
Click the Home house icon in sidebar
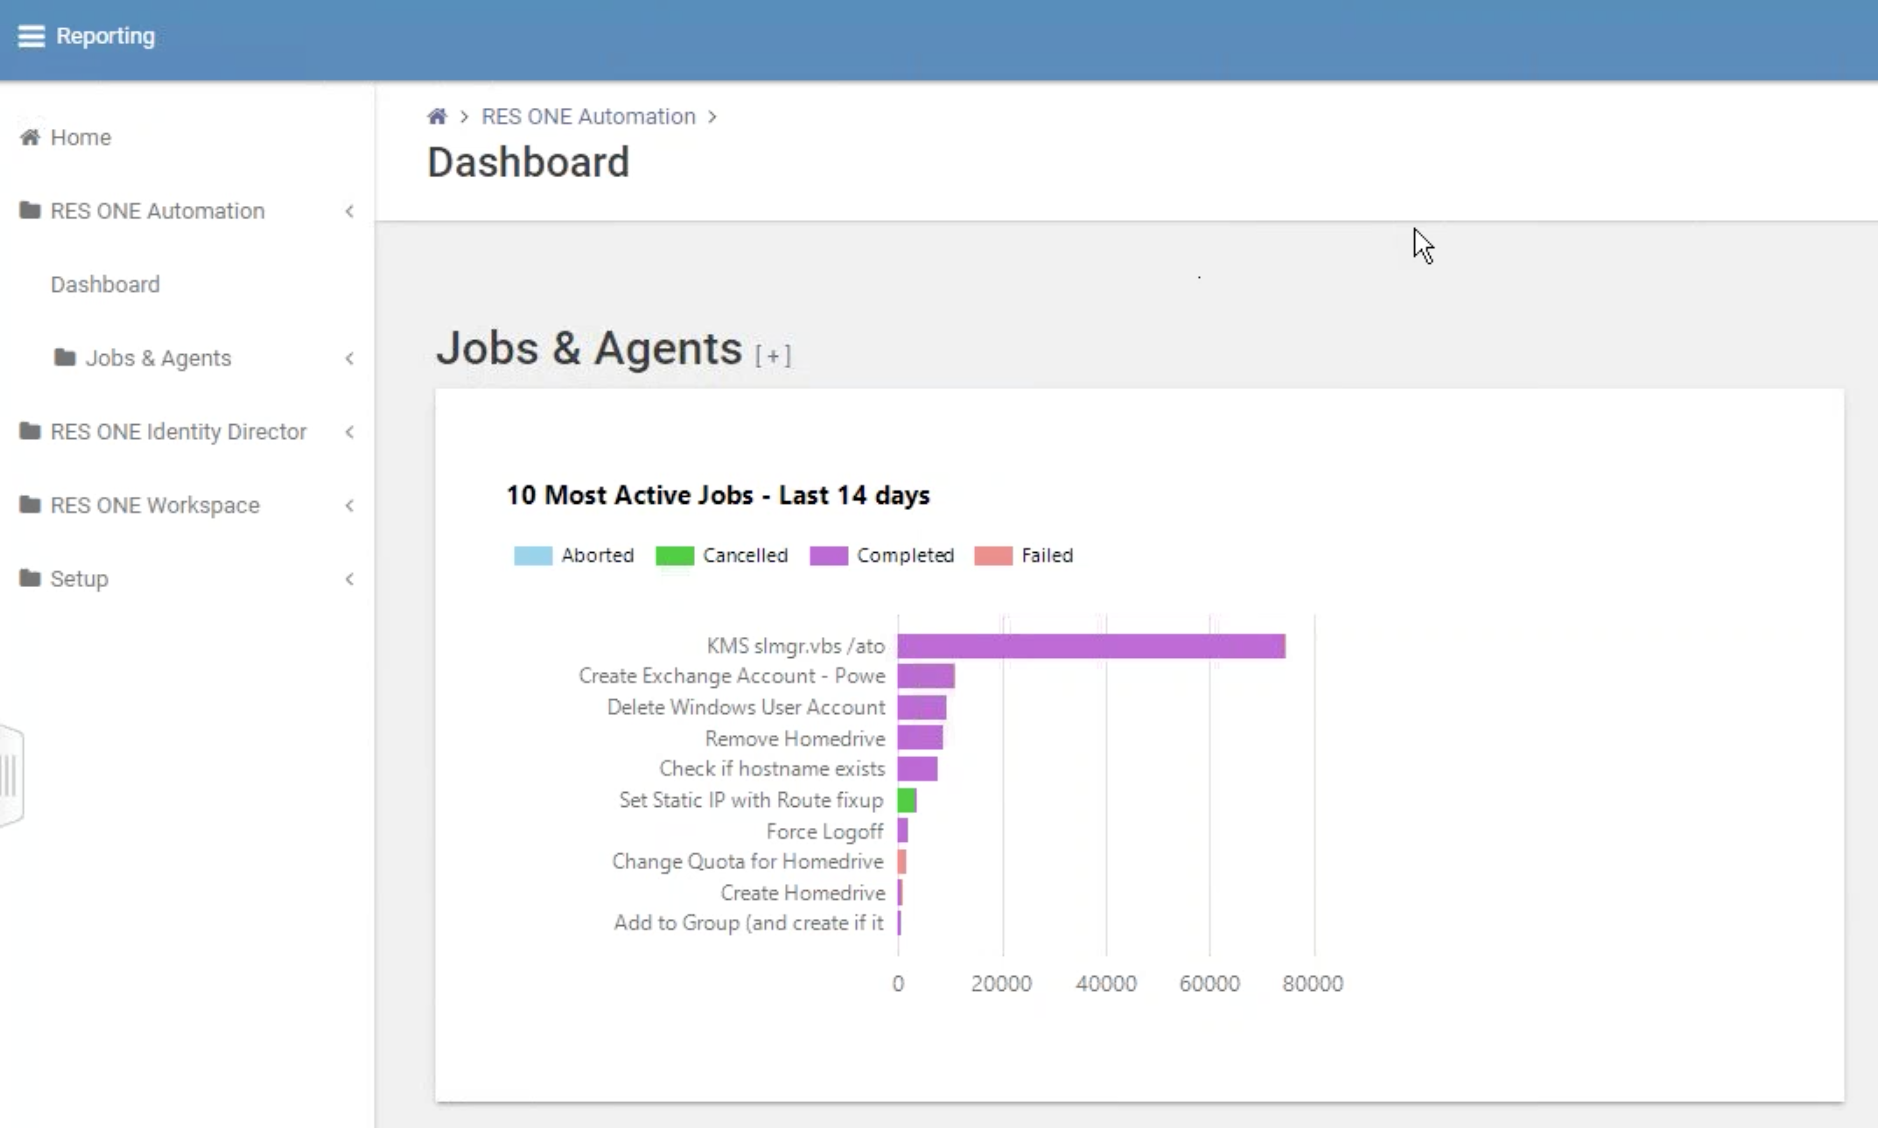click(30, 137)
